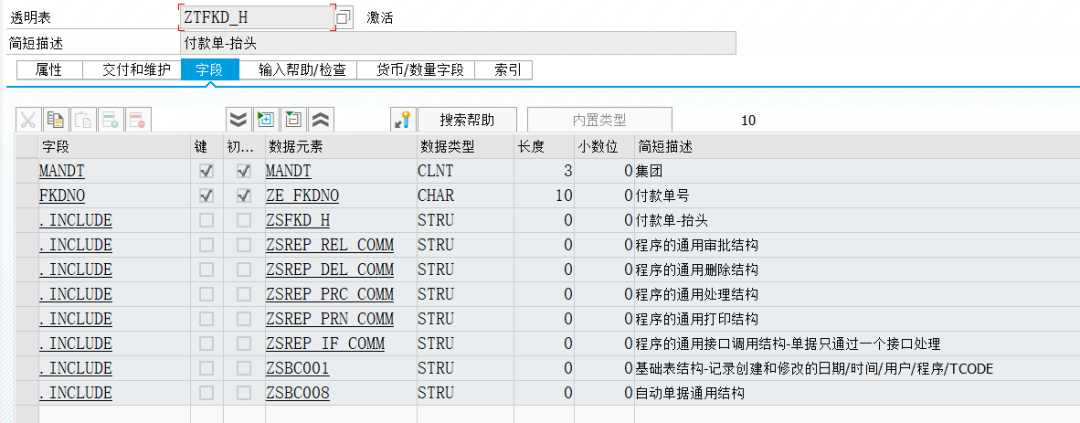
Task: Click the 程序的通用审批结构 description cell
Action: pos(857,245)
